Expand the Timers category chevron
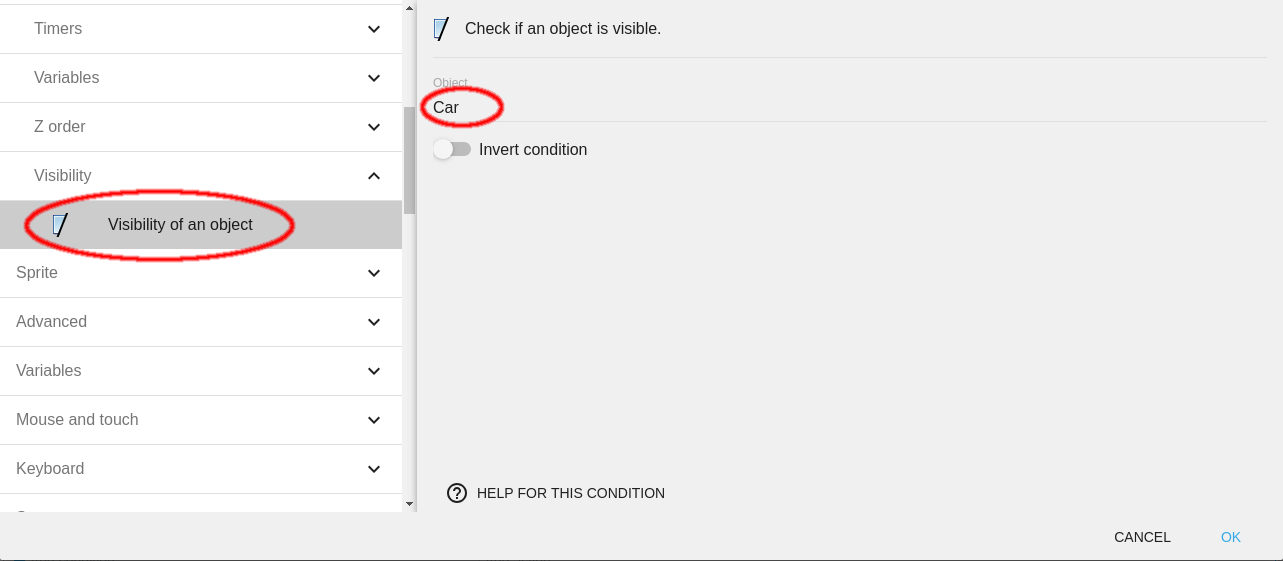Screen dimensions: 1283x561 coord(374,29)
